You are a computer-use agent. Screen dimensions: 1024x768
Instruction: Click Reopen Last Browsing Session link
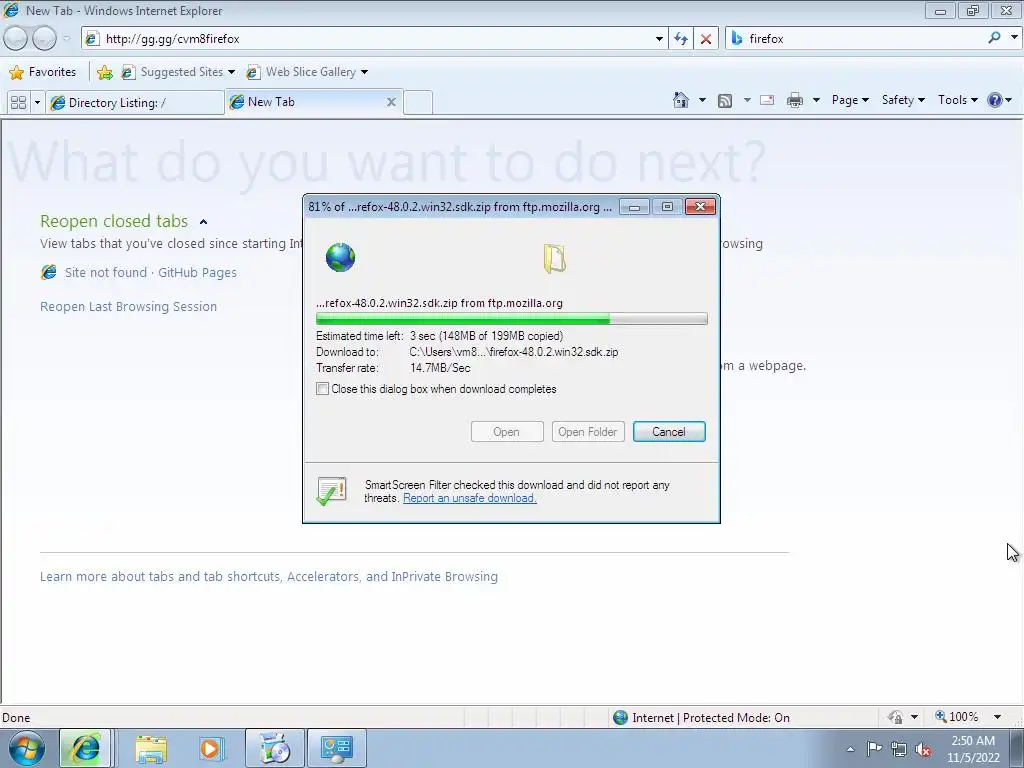(128, 306)
